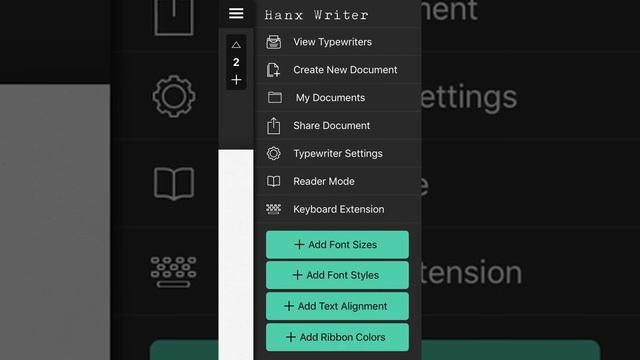Click Add Font Sizes button
The width and height of the screenshot is (640, 360).
point(337,244)
